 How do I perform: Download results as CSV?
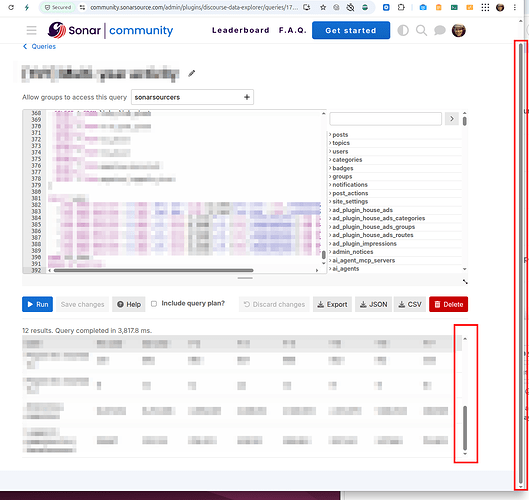410,304
